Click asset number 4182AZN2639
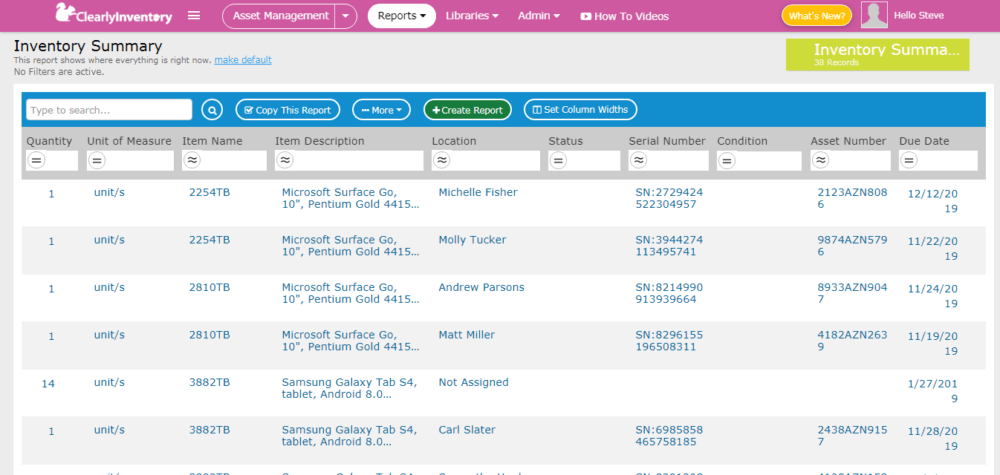This screenshot has height=475, width=1000. click(x=852, y=341)
